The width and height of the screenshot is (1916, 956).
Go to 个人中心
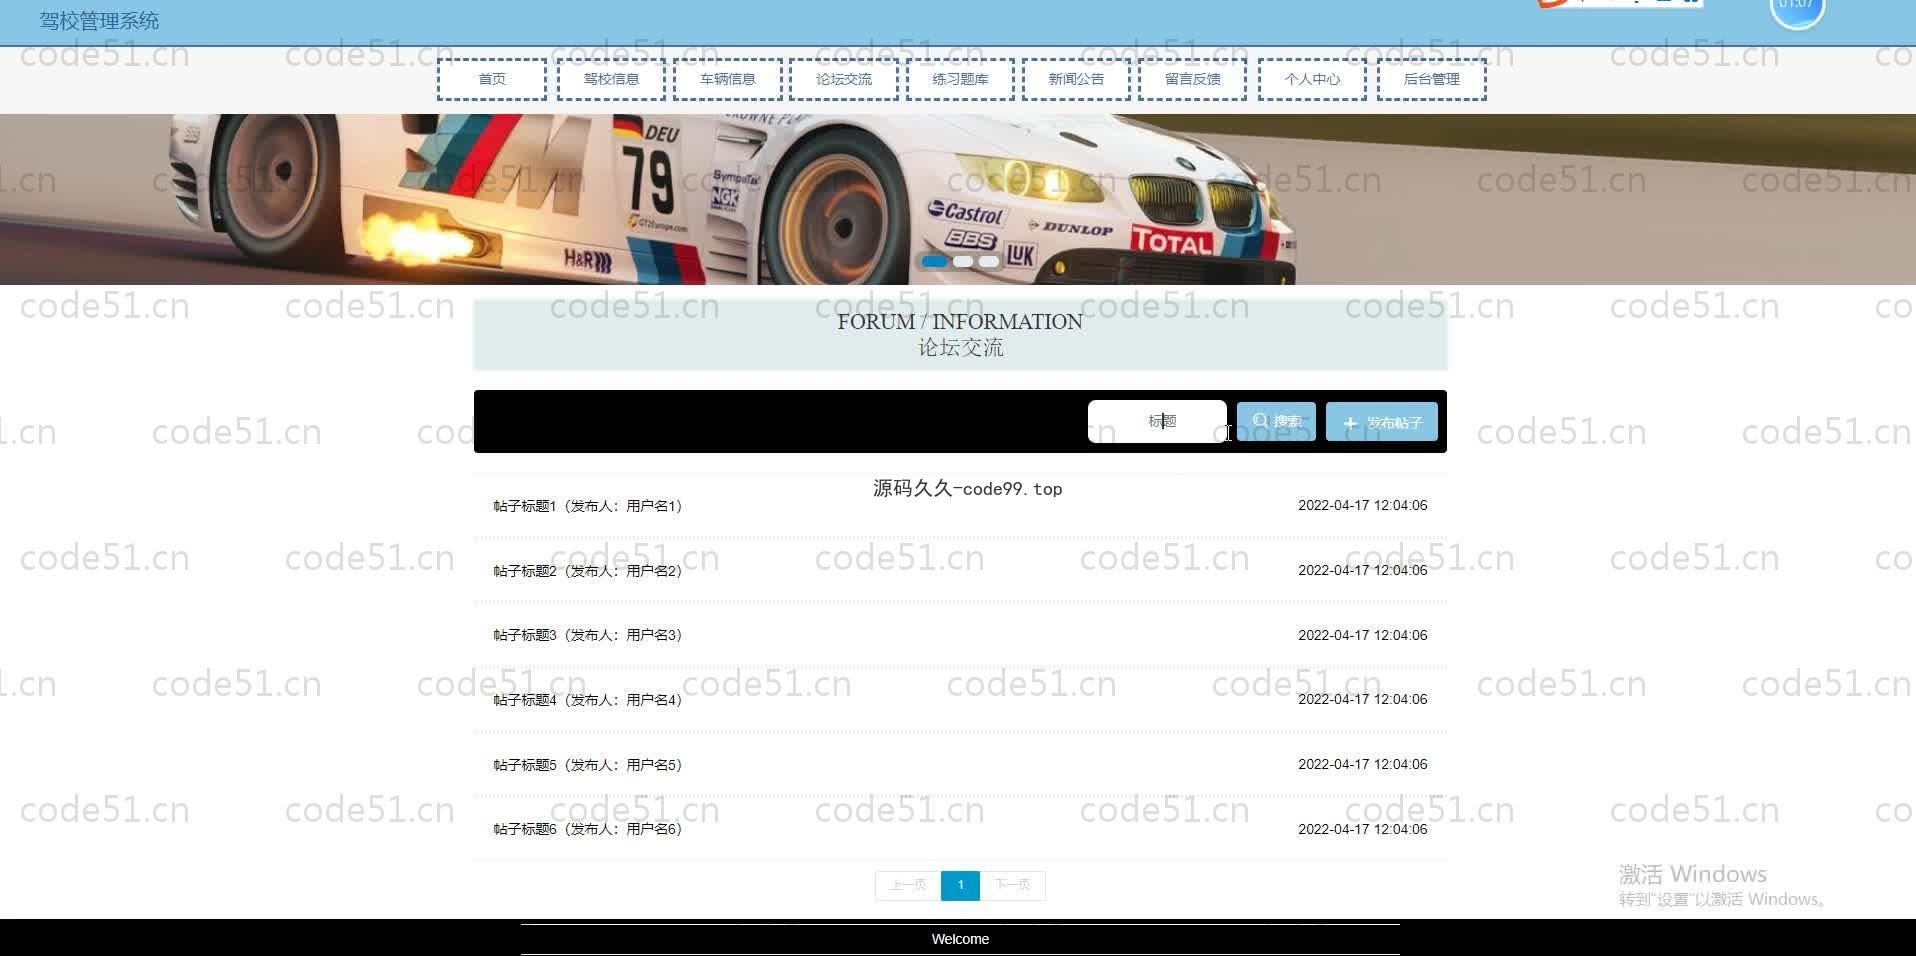tap(1312, 79)
